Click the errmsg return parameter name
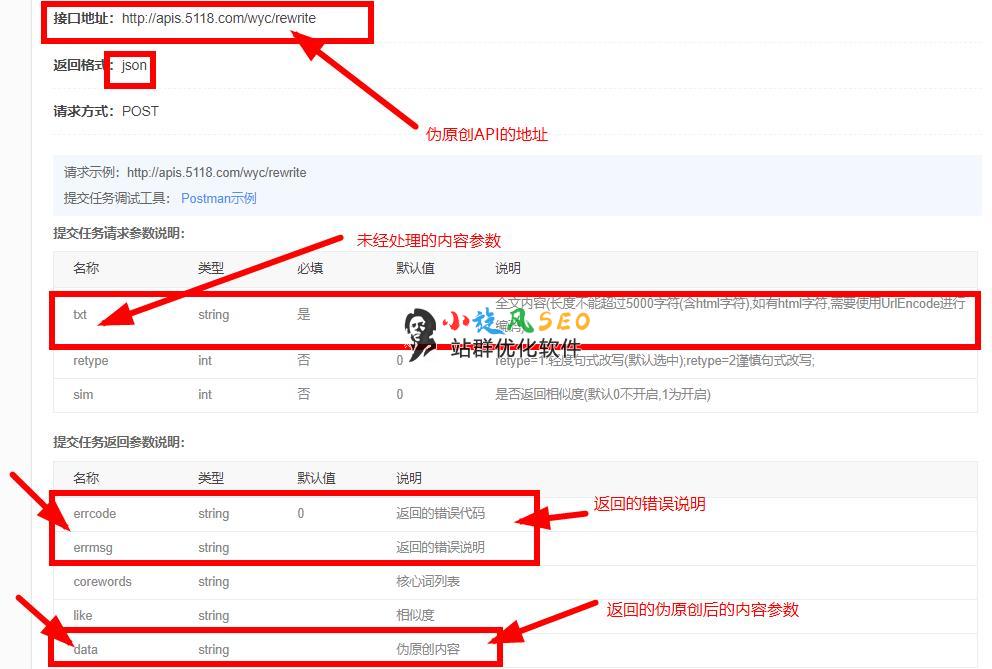This screenshot has width=992, height=669. click(x=94, y=547)
